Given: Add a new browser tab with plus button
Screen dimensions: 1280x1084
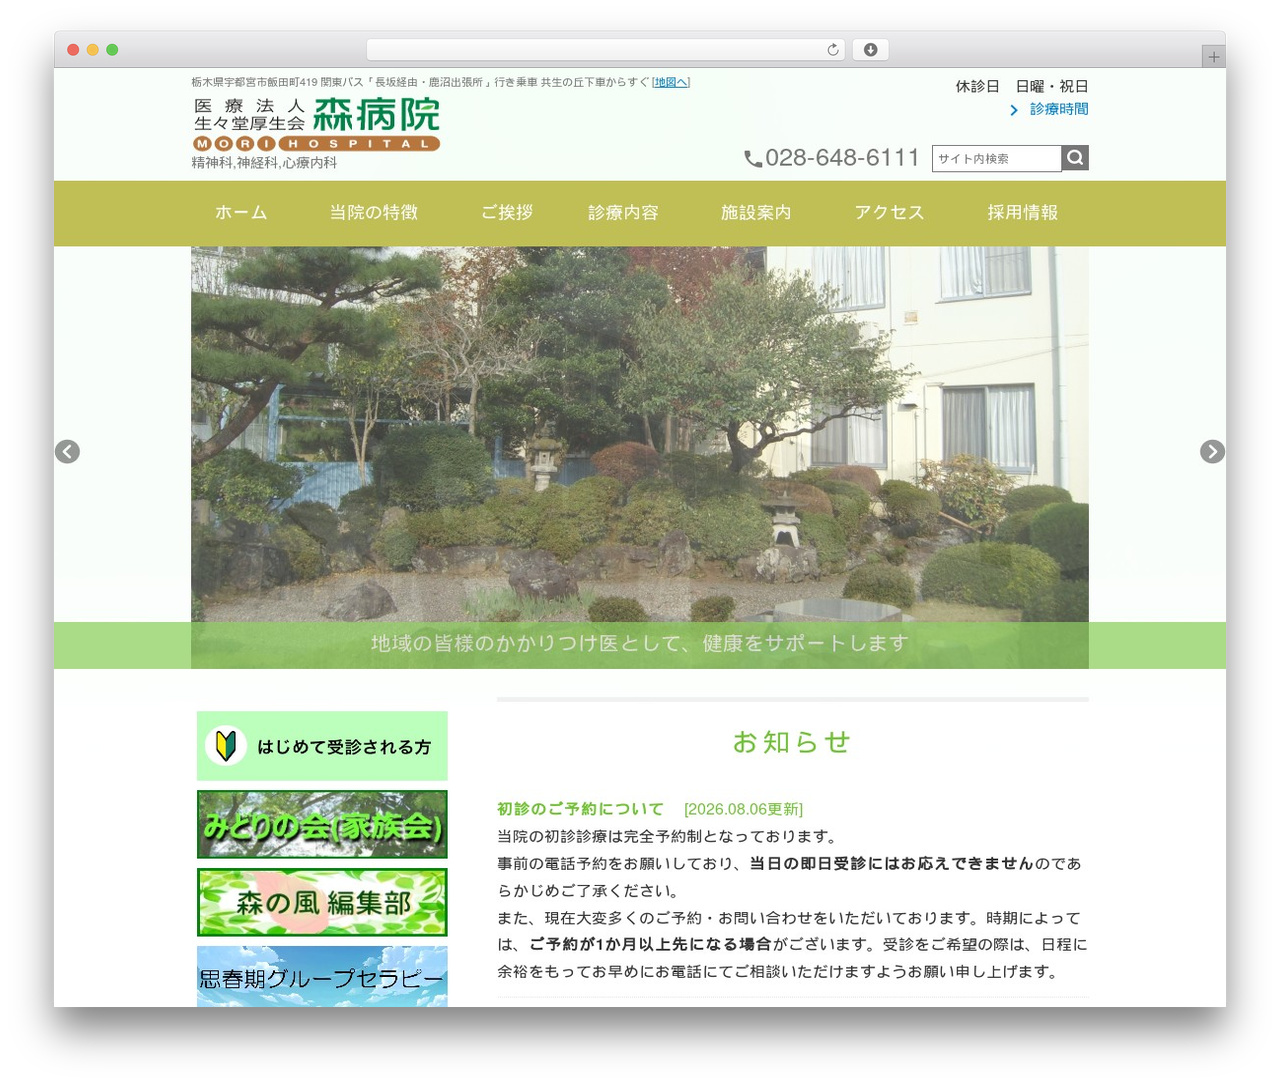Looking at the screenshot, I should [1214, 57].
